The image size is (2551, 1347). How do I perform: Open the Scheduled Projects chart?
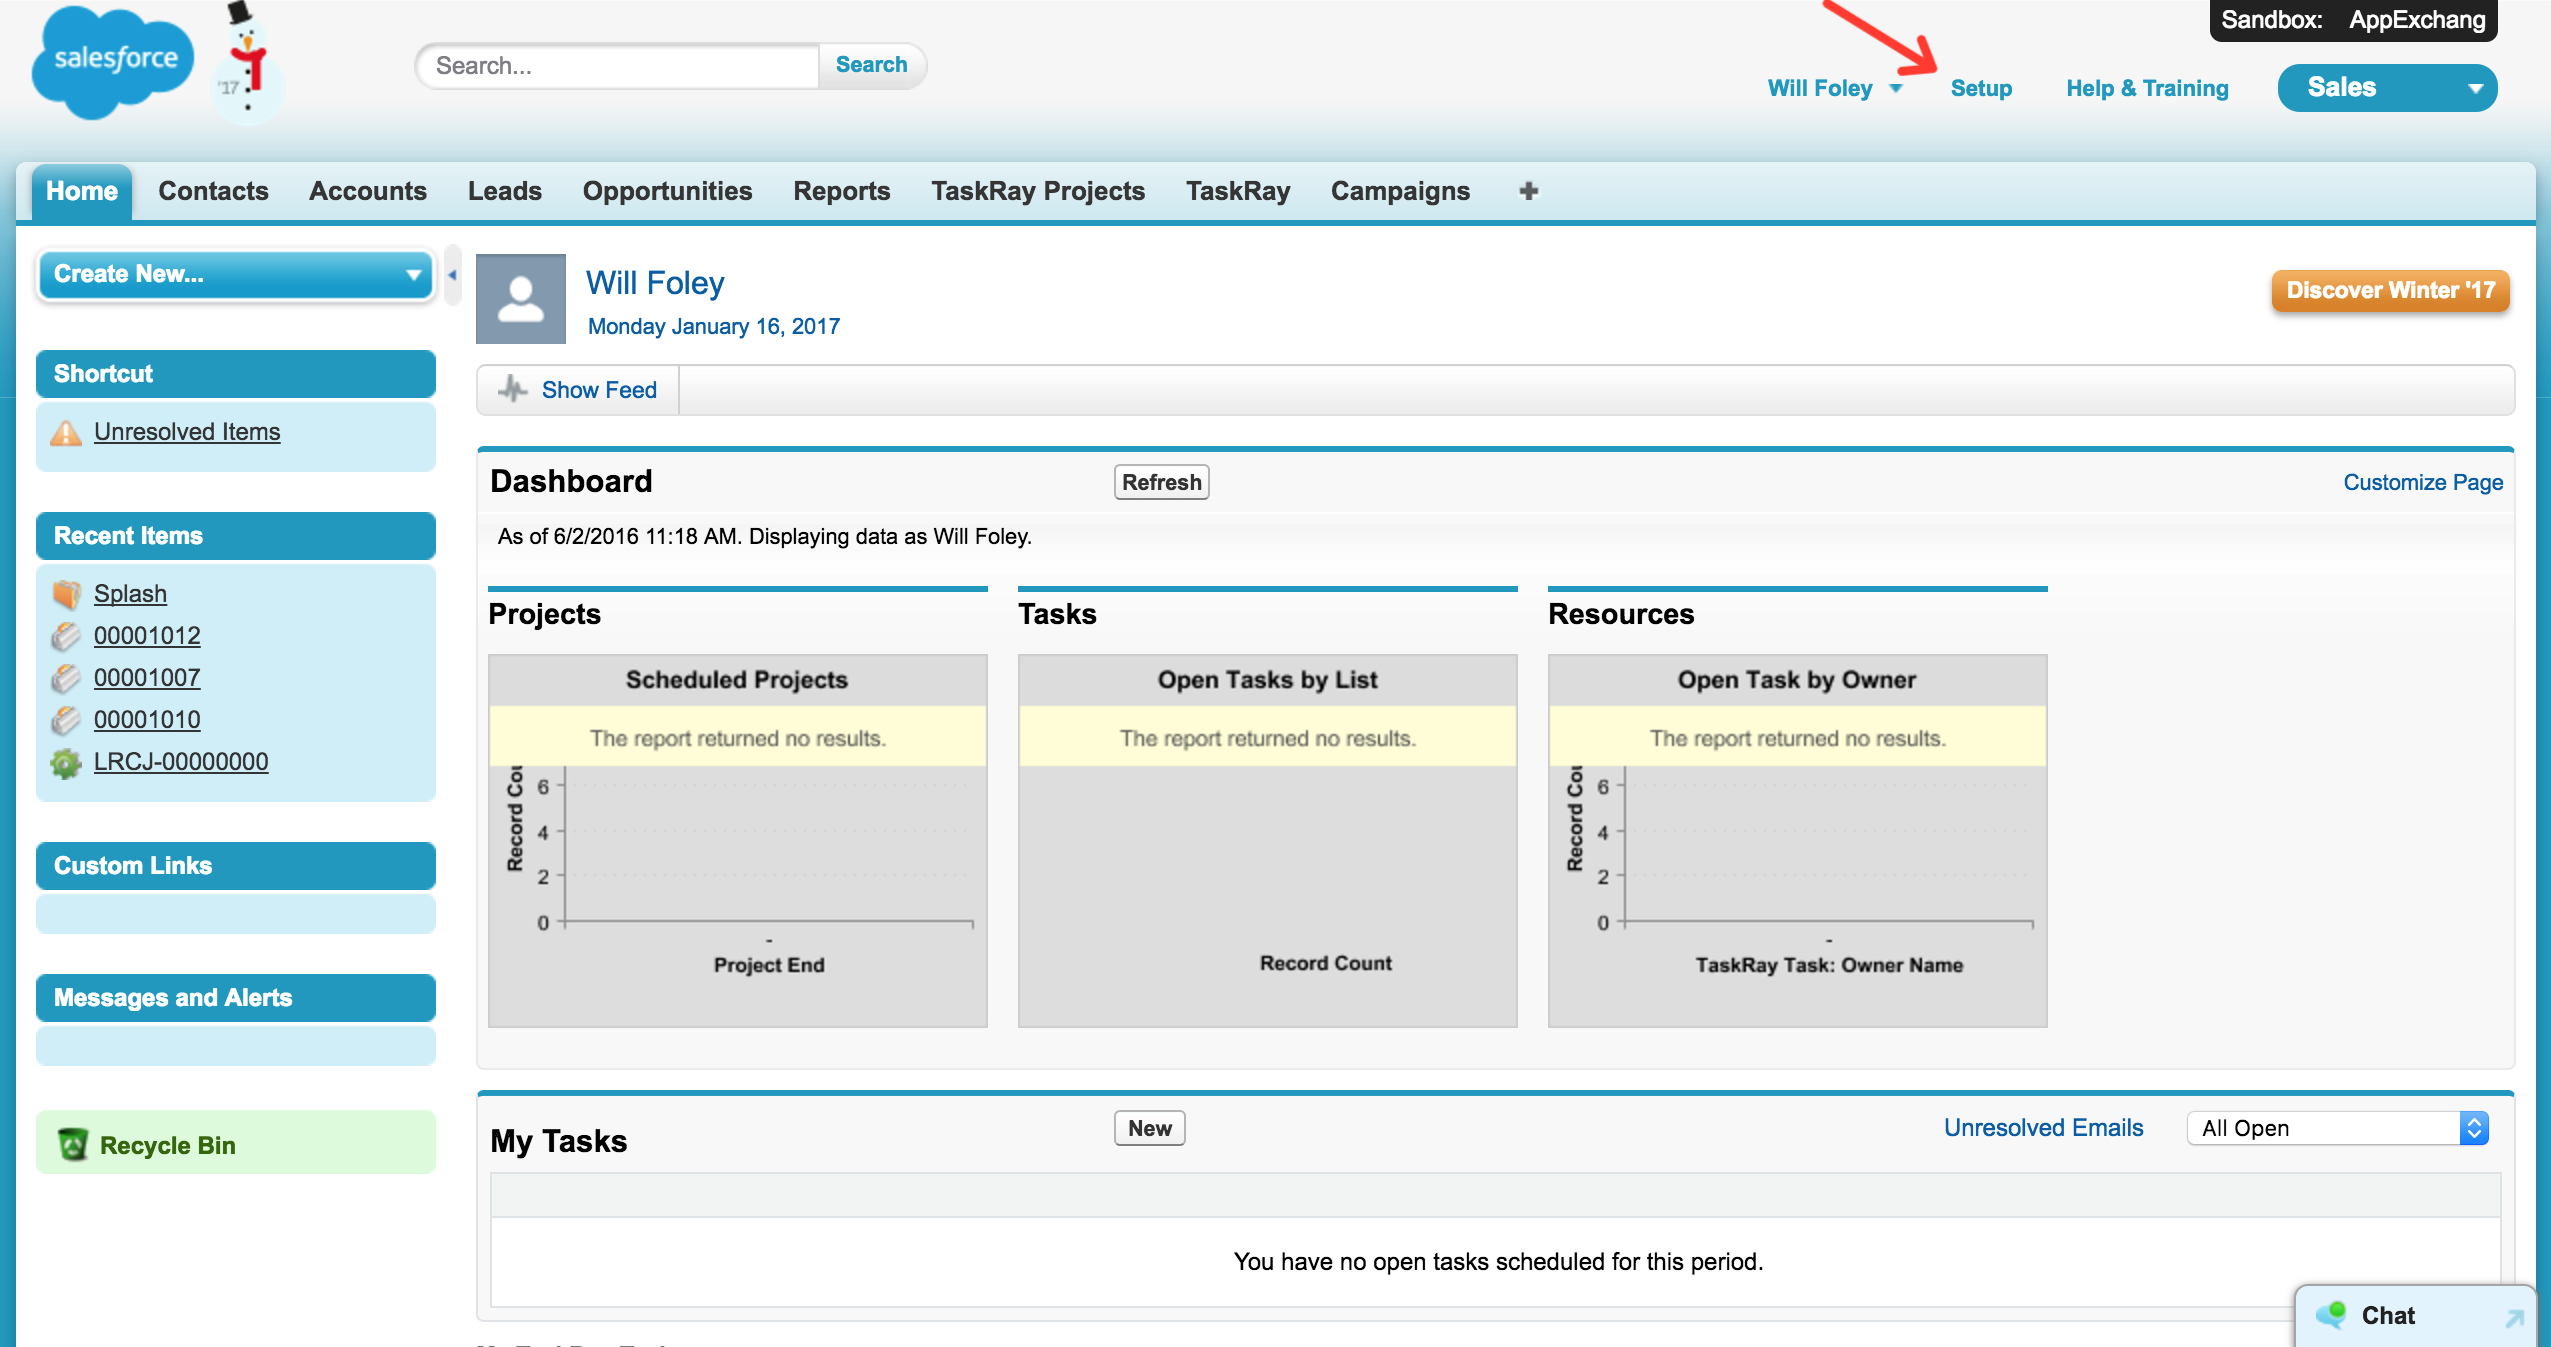738,841
